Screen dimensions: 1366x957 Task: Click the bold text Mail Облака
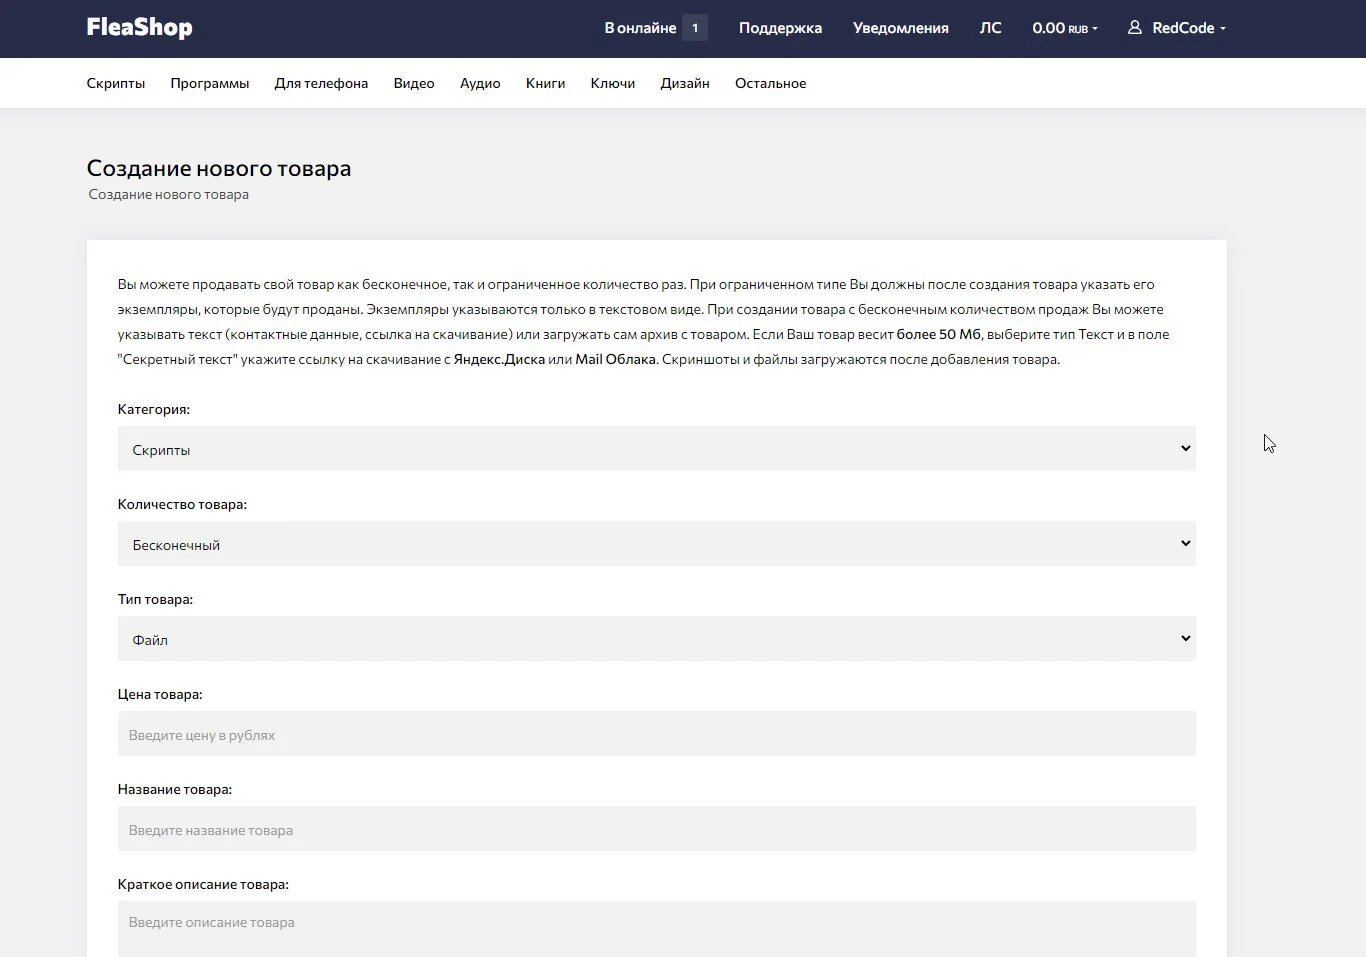615,360
